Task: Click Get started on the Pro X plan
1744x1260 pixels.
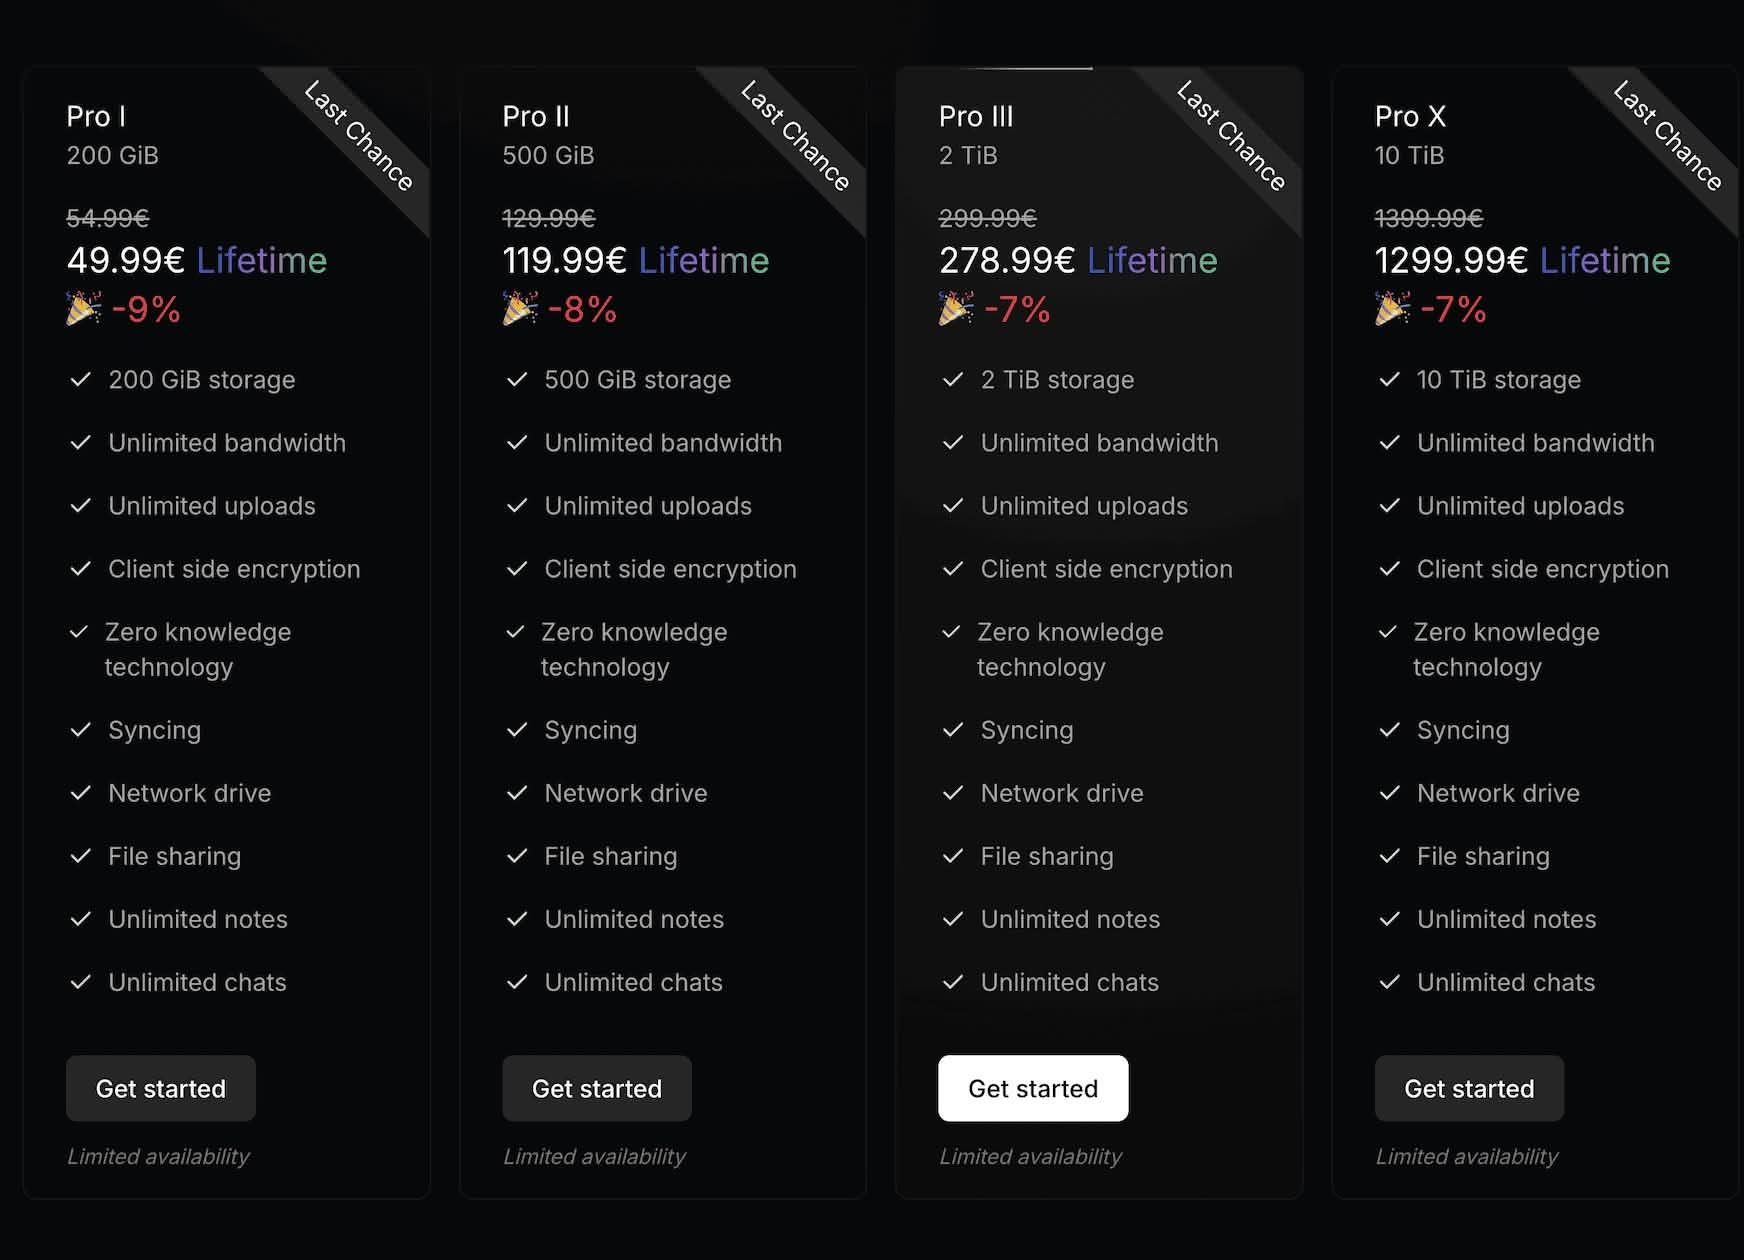Action: (1468, 1088)
